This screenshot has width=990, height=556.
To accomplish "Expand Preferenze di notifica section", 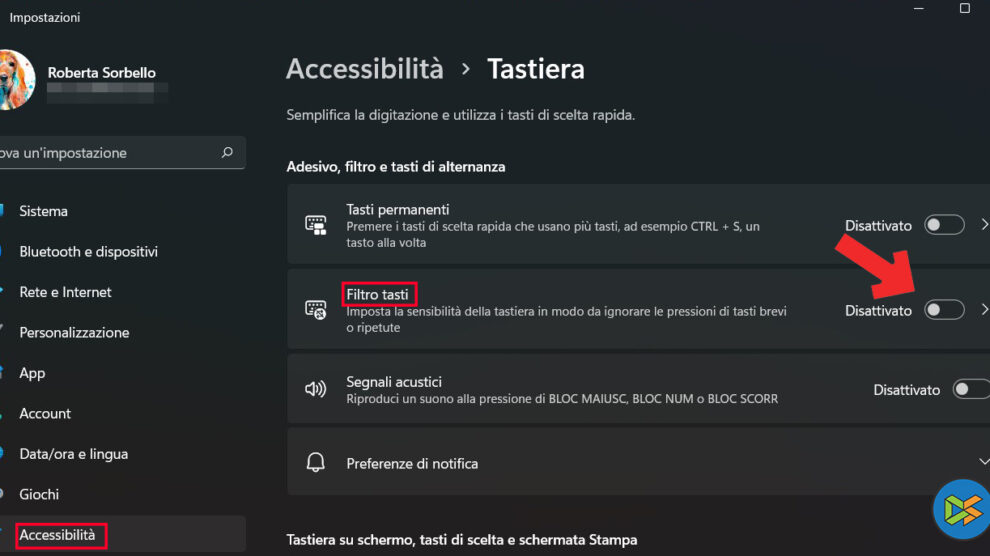I will [x=984, y=461].
